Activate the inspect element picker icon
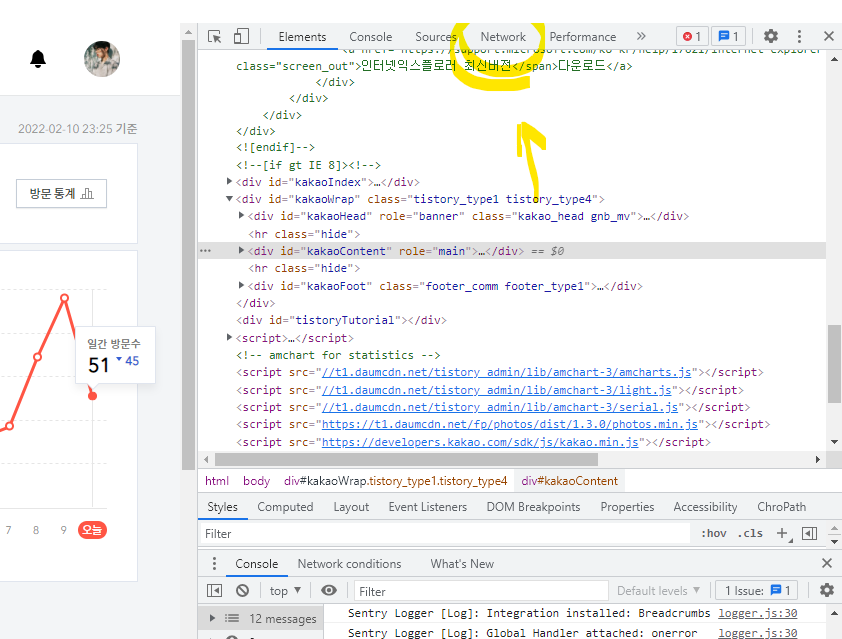842x639 pixels. [215, 37]
